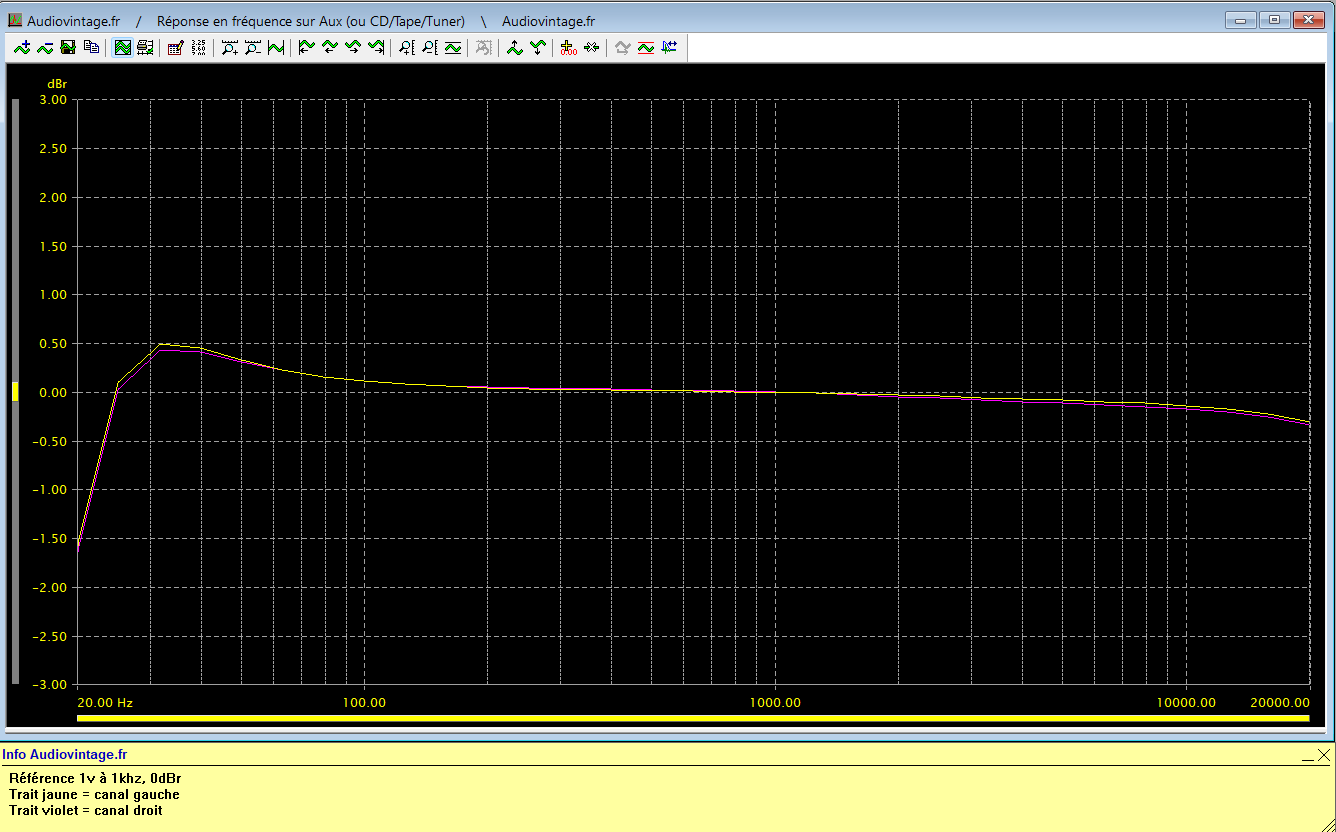The width and height of the screenshot is (1336, 832).
Task: Click the add trace icon with plus
Action: point(22,47)
